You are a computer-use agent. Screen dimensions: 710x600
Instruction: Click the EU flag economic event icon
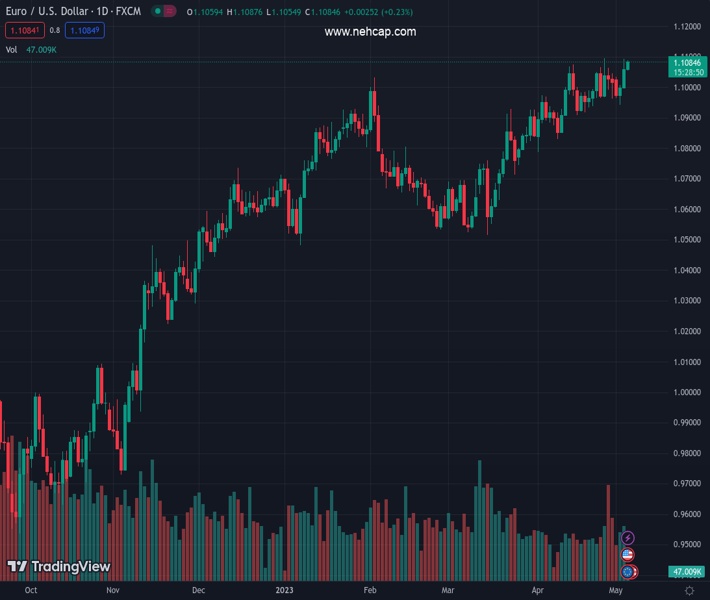[628, 571]
